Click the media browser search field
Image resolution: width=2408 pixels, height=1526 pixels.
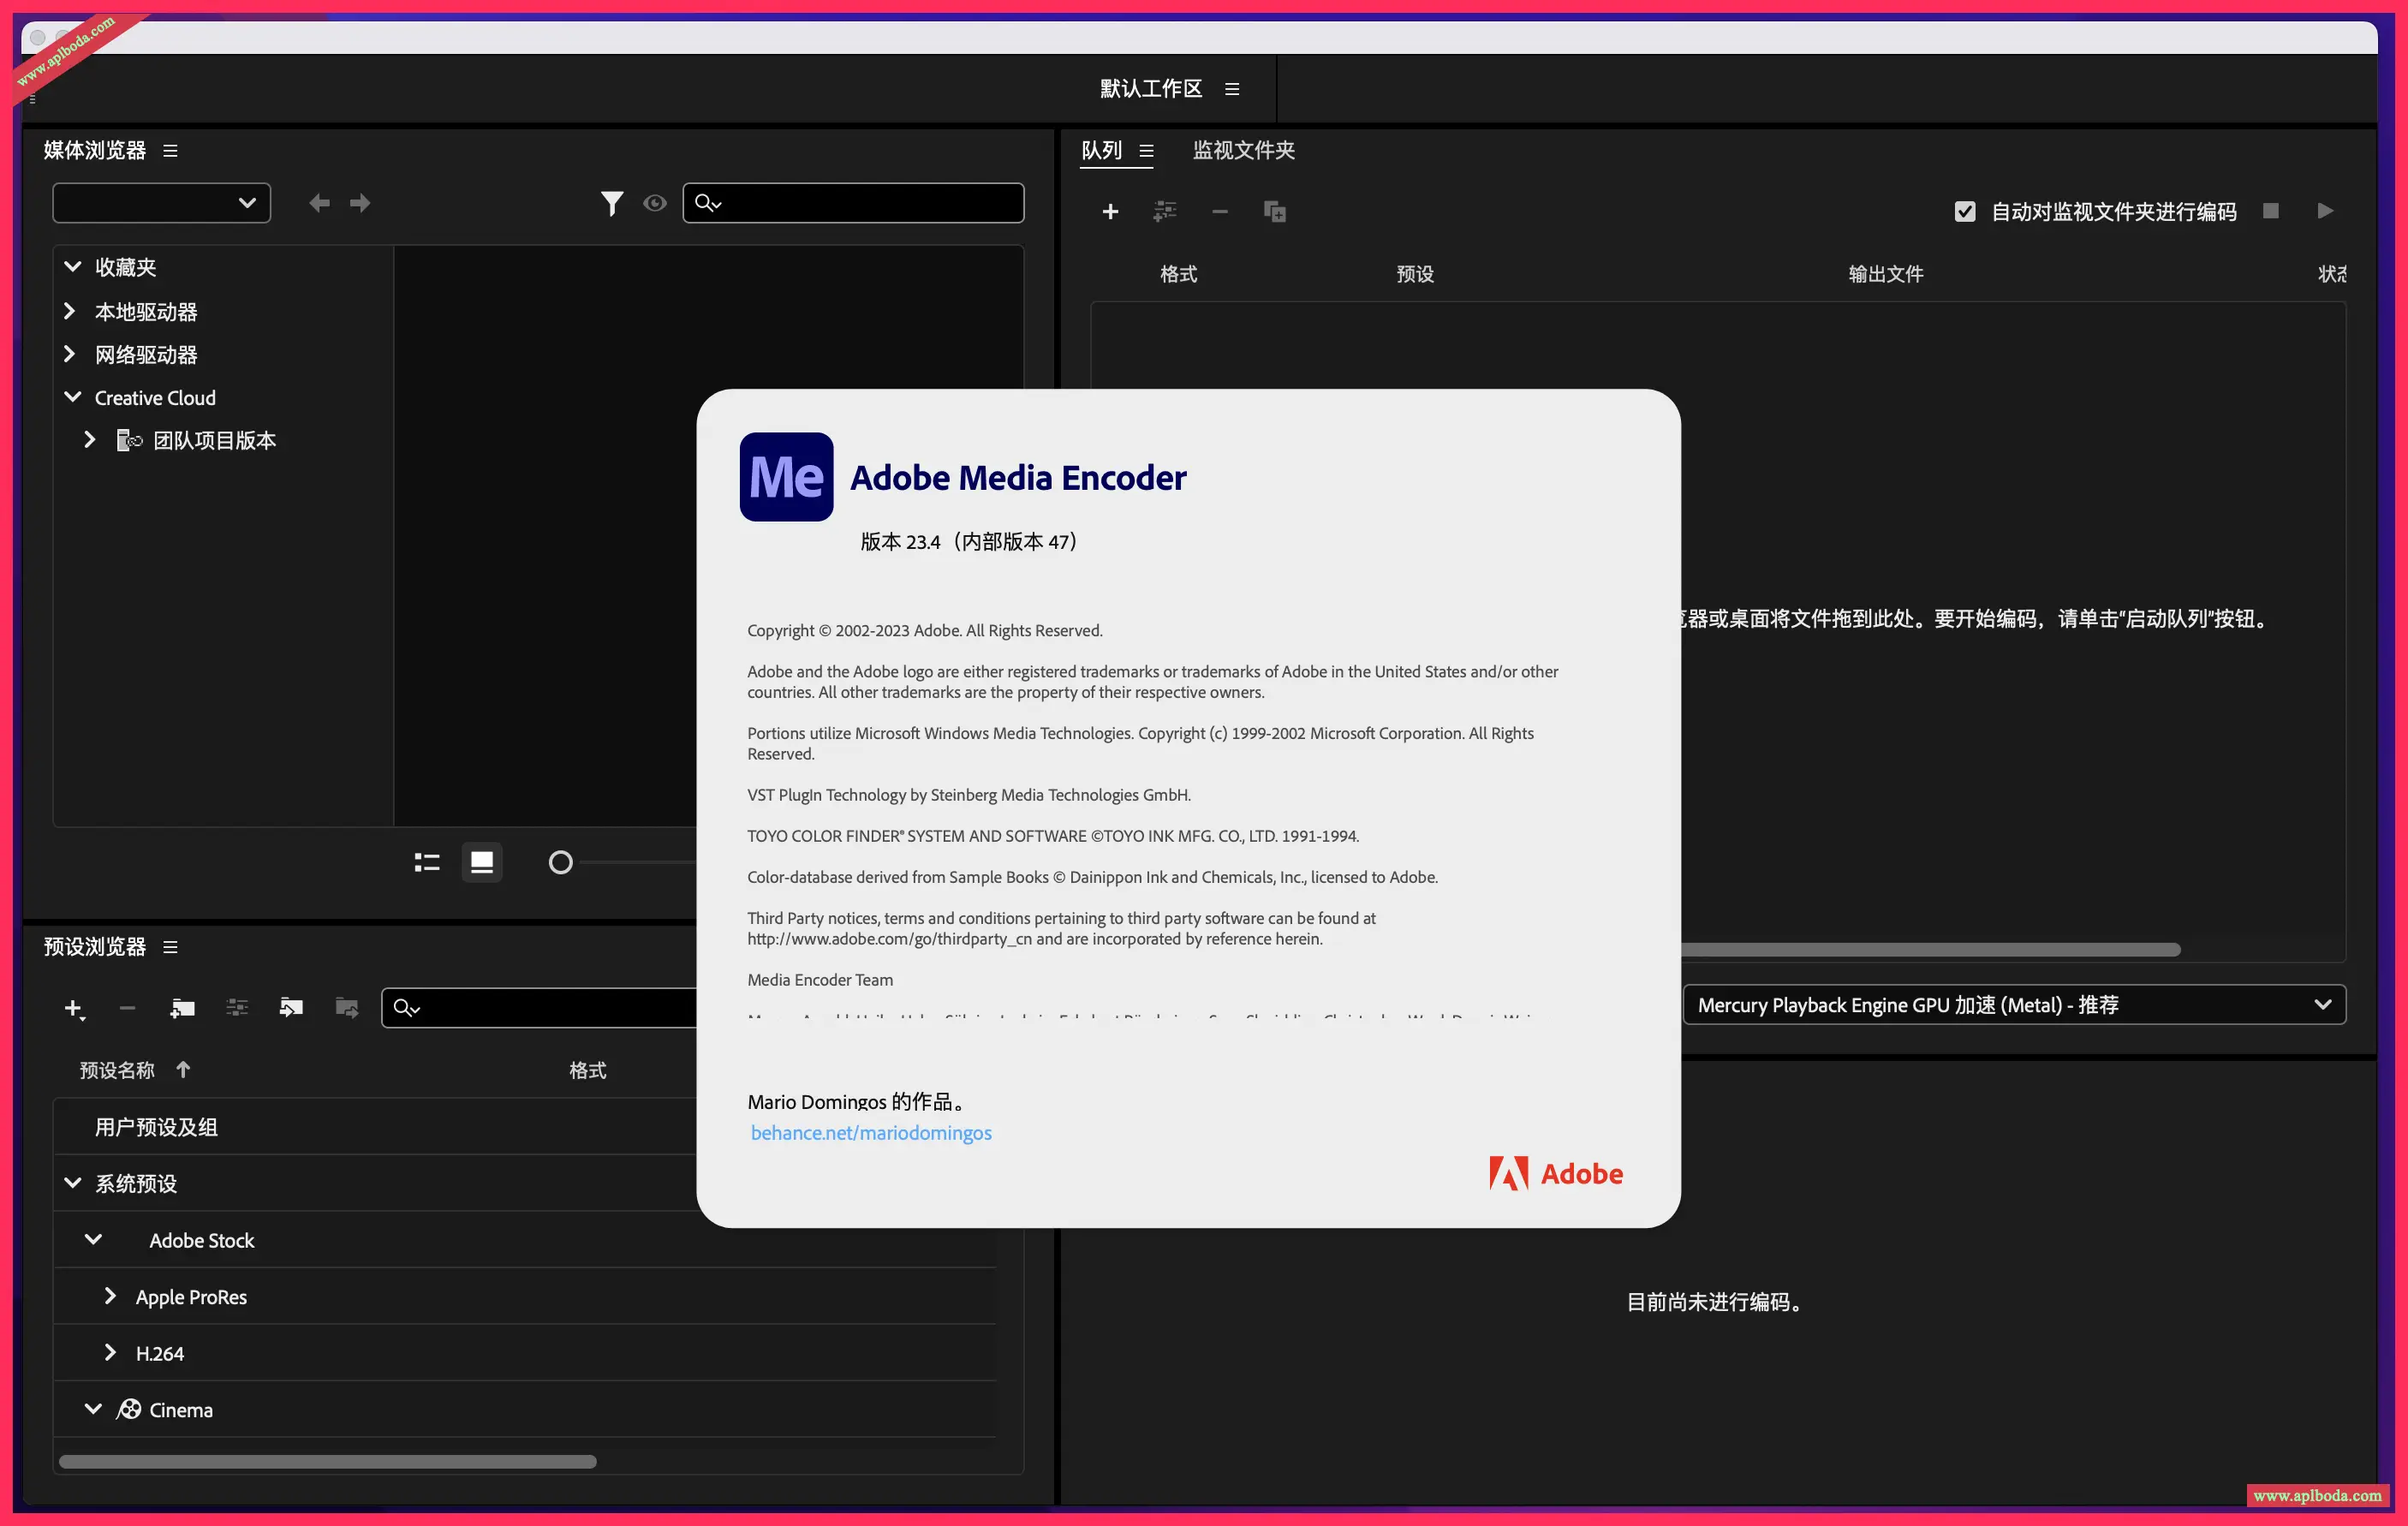pos(870,203)
